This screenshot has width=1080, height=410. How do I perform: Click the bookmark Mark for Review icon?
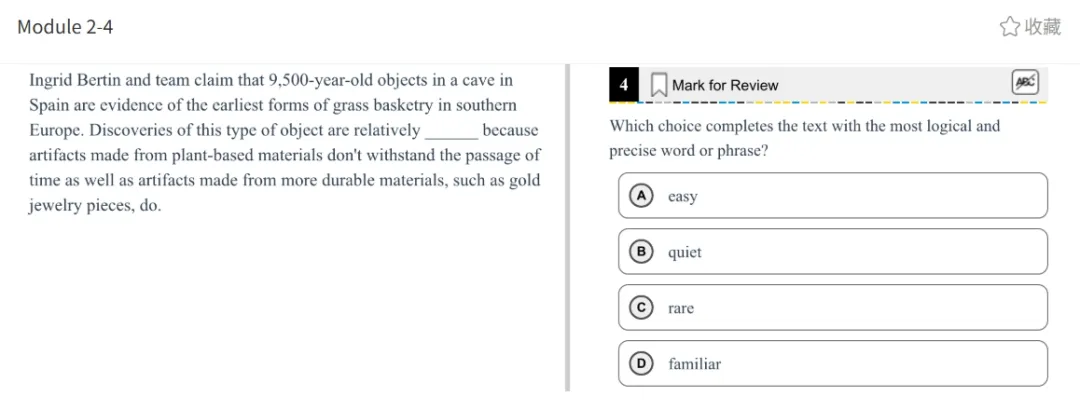tap(659, 85)
